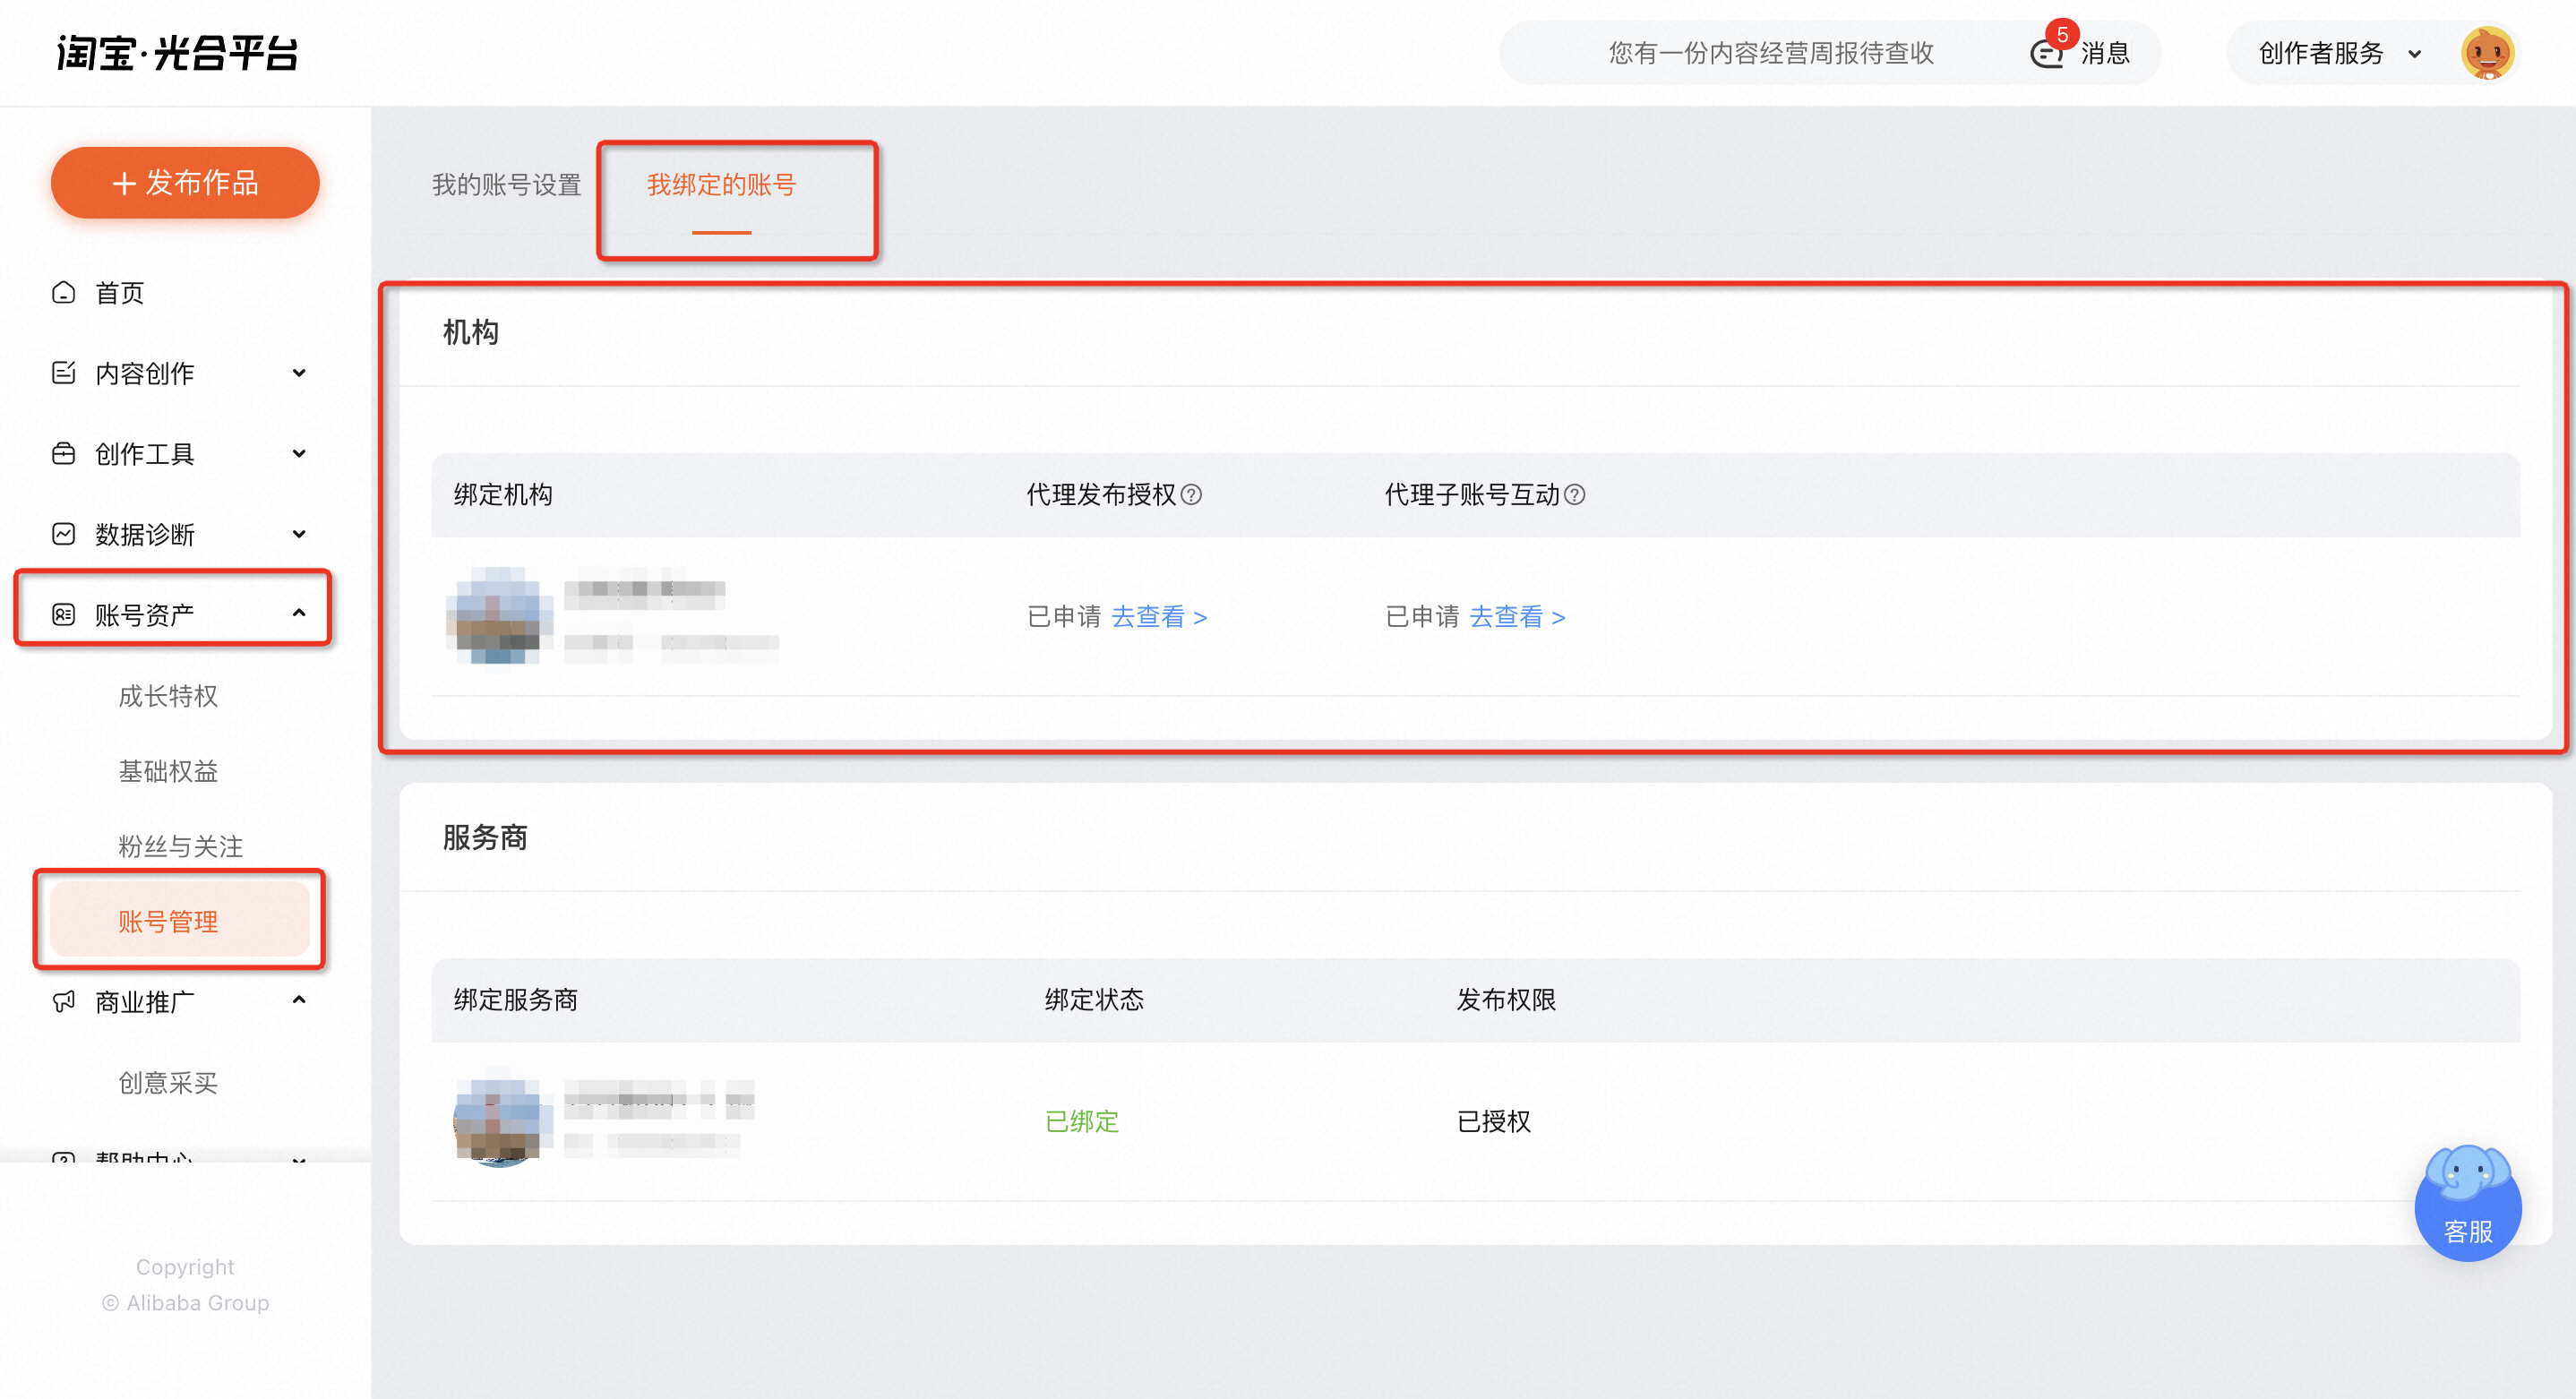Click the 商业推广 megaphone icon
This screenshot has height=1399, width=2576.
(x=63, y=1001)
